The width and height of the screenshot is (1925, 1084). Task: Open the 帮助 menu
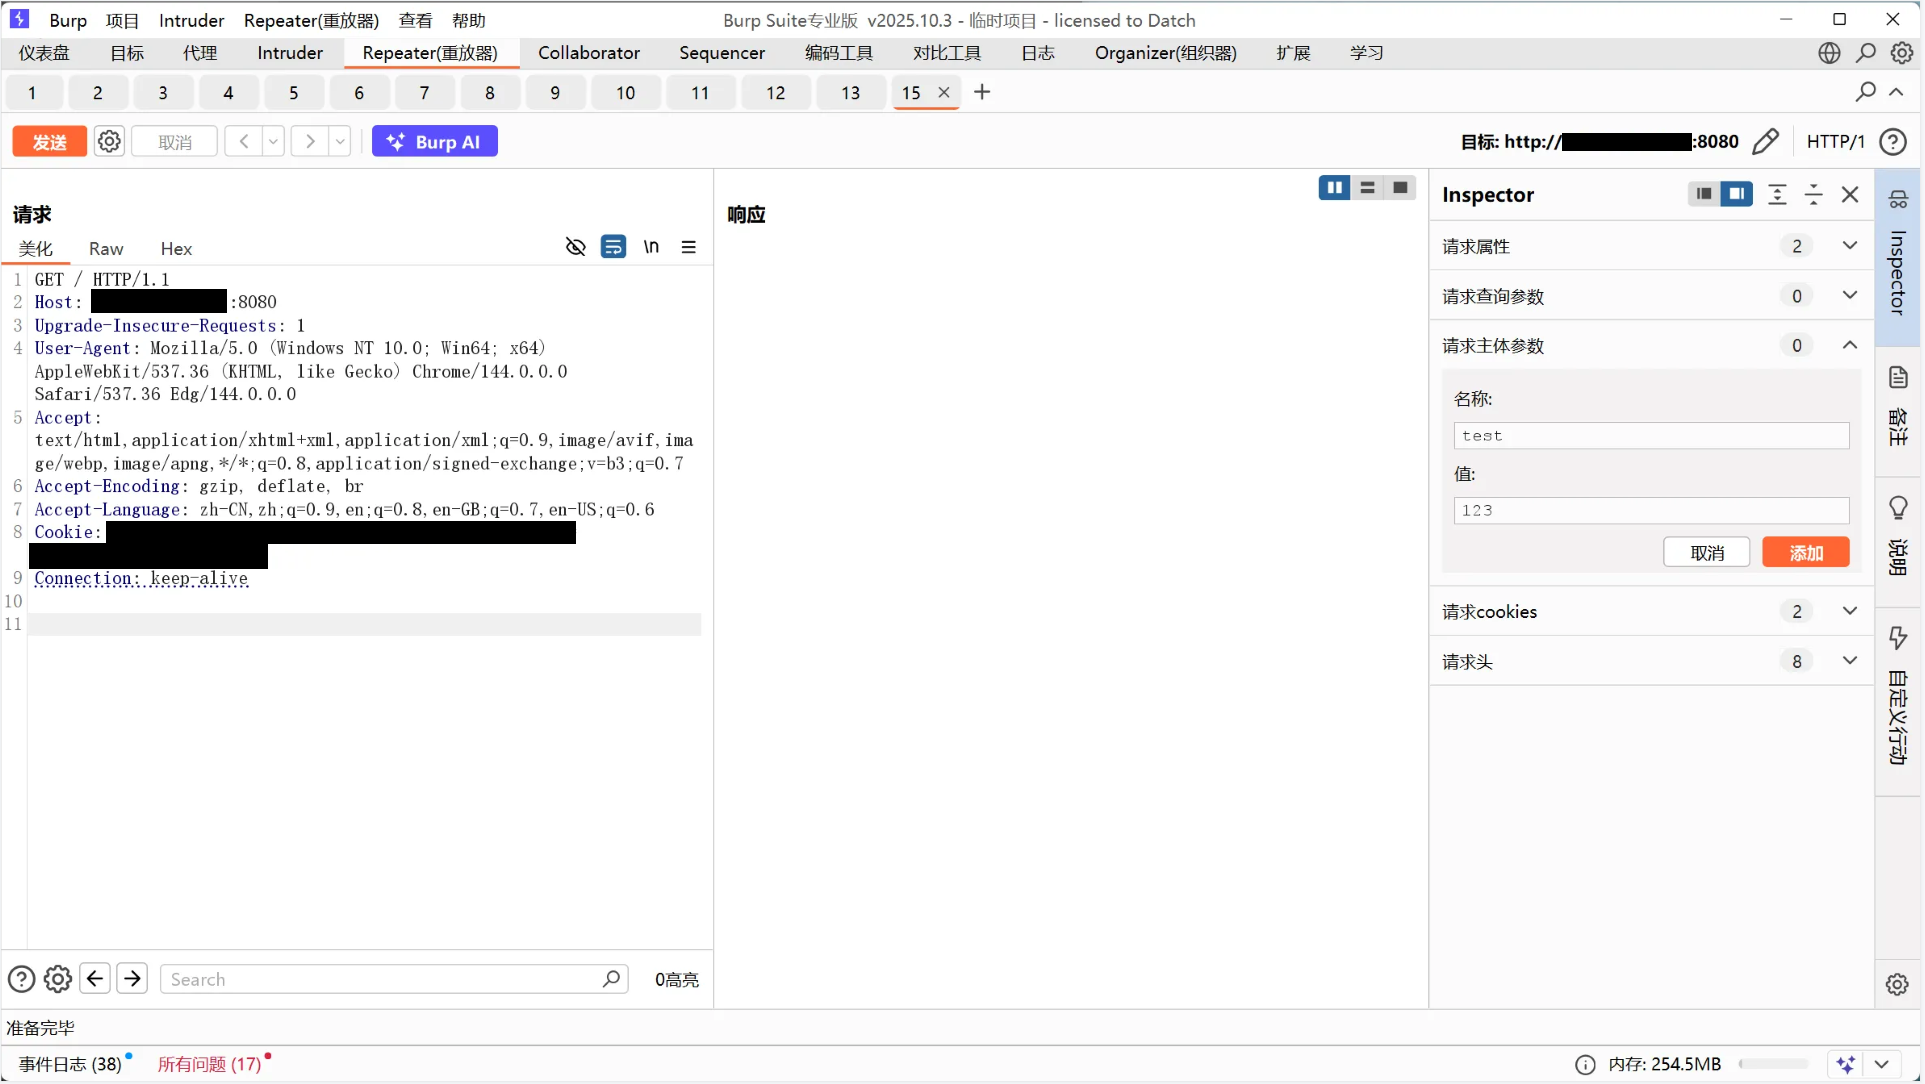468,20
